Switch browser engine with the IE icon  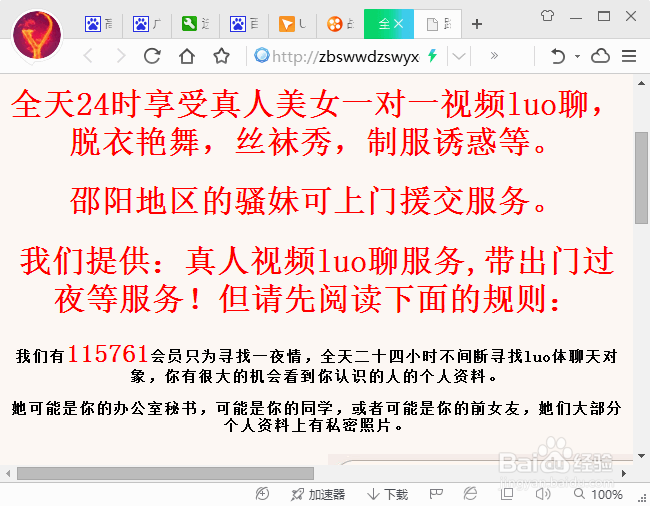pos(471,494)
